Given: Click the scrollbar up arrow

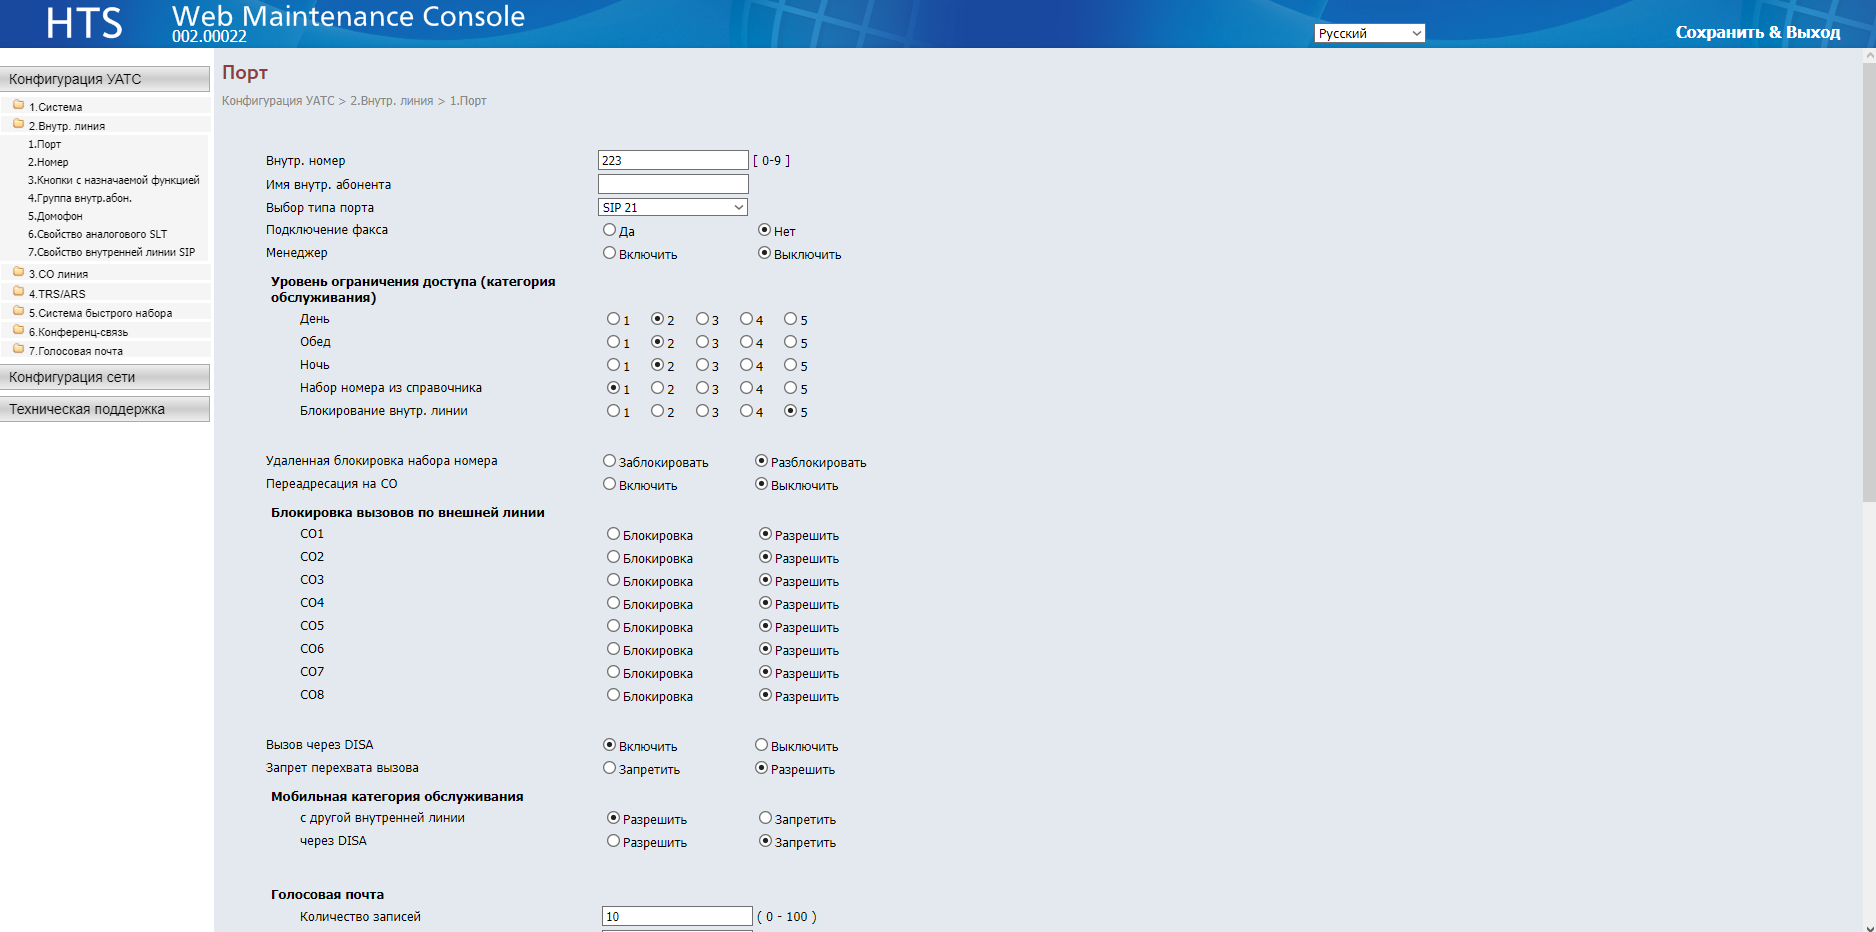Looking at the screenshot, I should (1869, 56).
